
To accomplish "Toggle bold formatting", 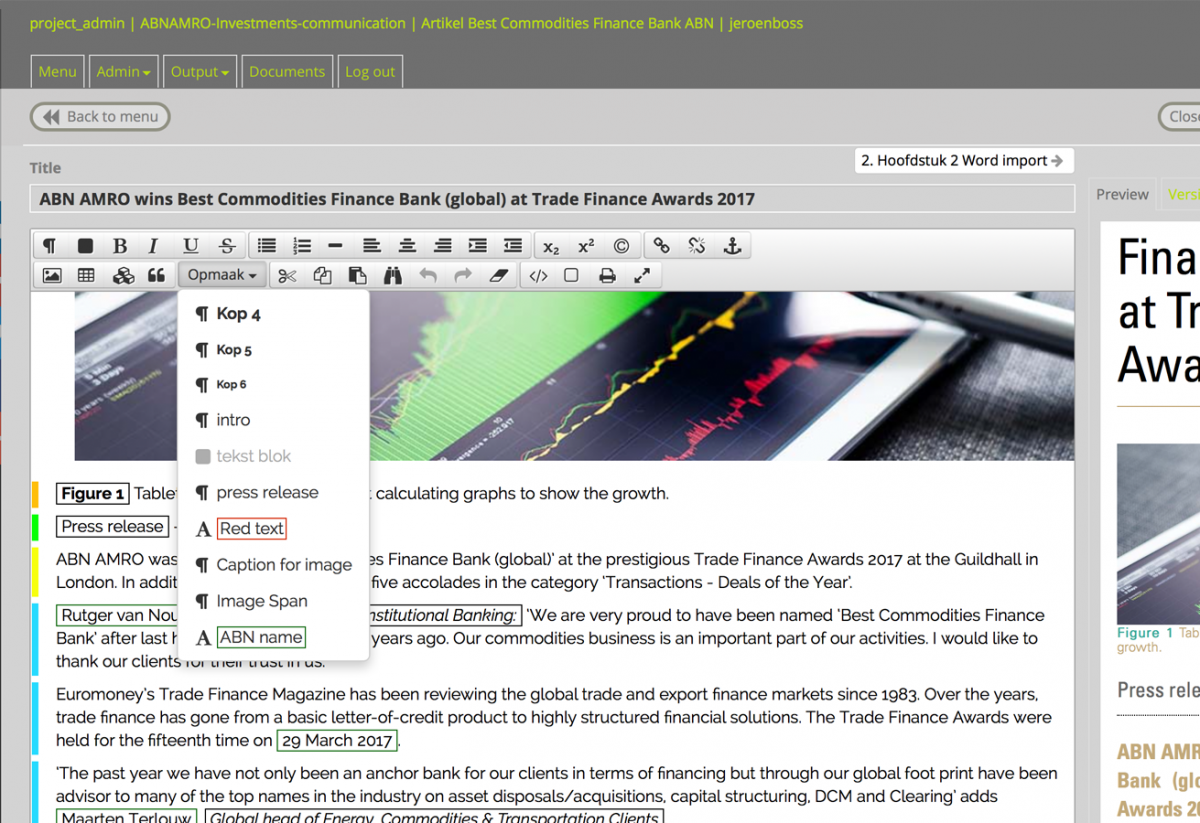I will pyautogui.click(x=120, y=246).
